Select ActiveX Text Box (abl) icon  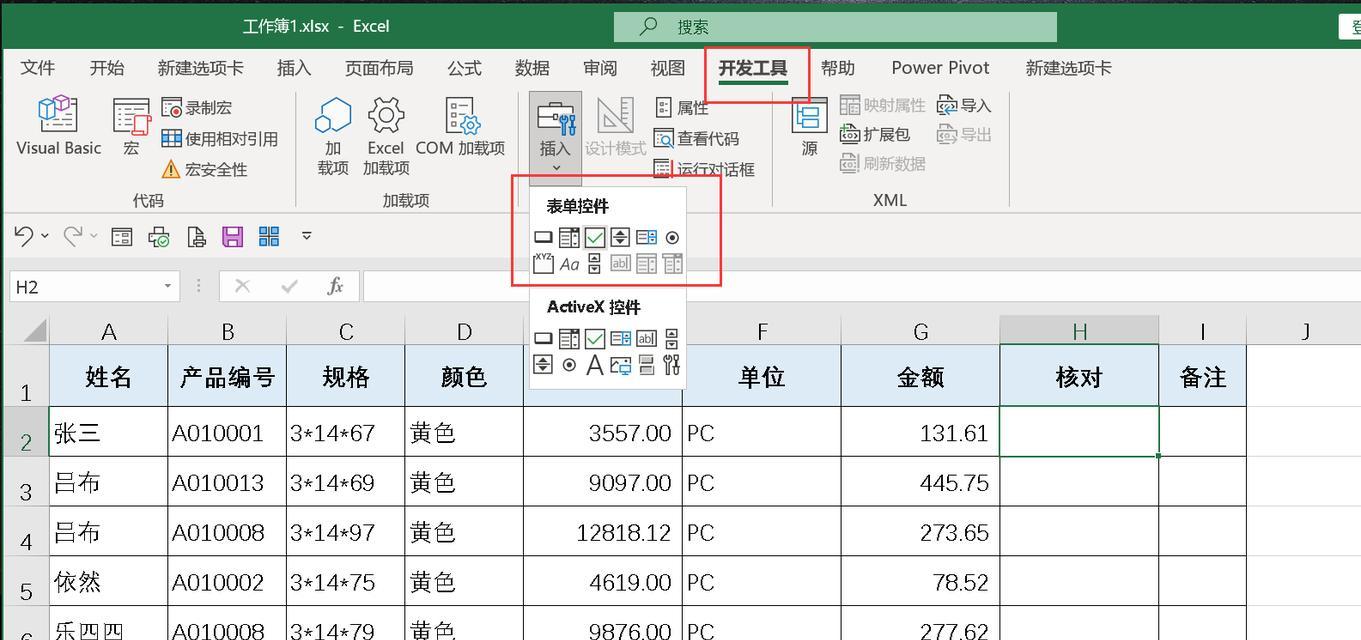click(x=646, y=338)
